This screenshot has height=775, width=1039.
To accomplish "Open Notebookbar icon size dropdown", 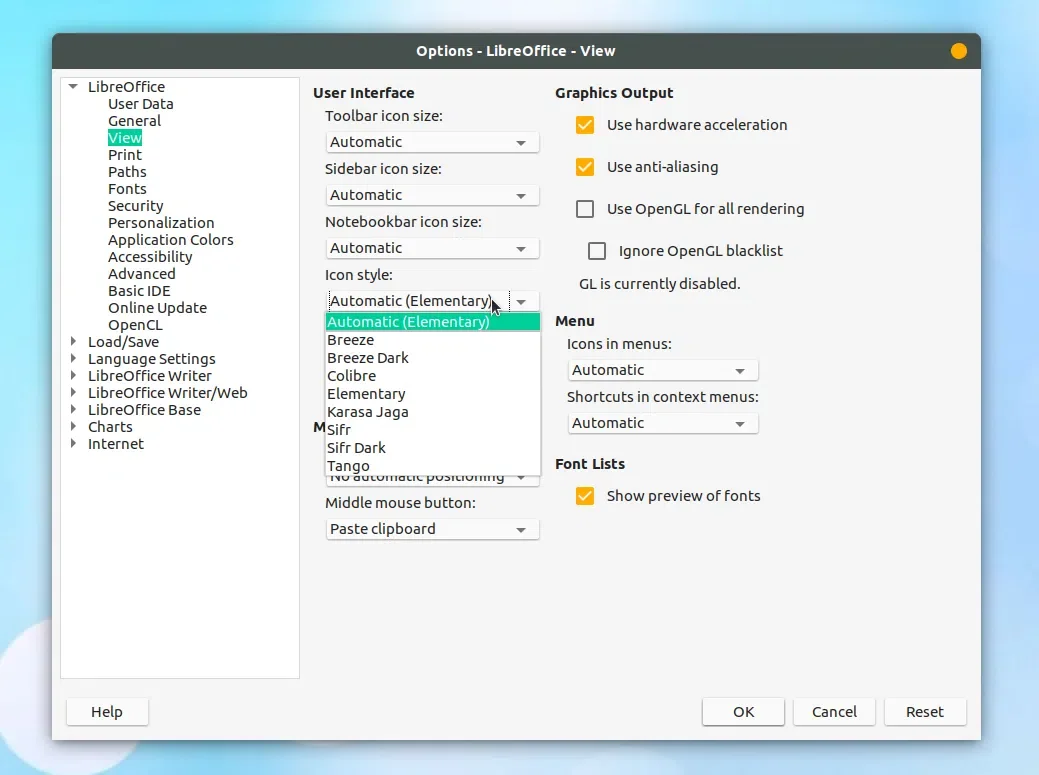I will [x=432, y=248].
